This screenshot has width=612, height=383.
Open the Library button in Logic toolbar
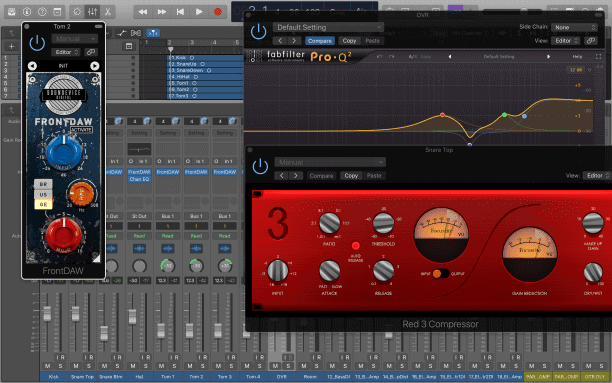coord(11,12)
